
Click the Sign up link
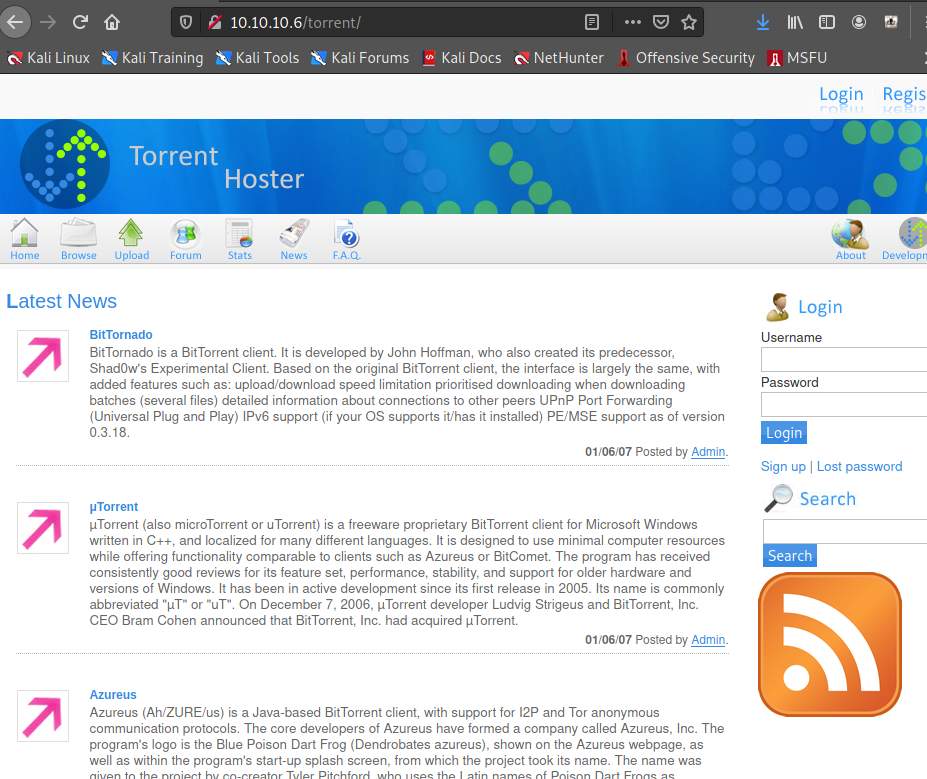coord(783,466)
